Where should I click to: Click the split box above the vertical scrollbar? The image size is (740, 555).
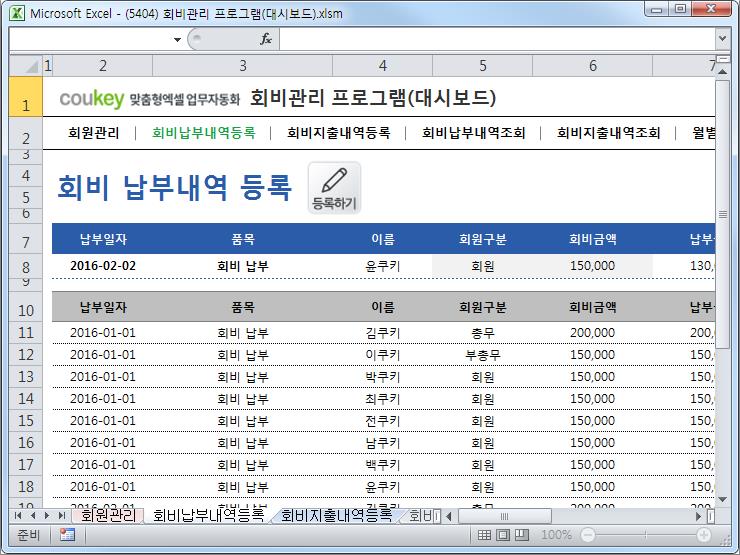coord(722,59)
